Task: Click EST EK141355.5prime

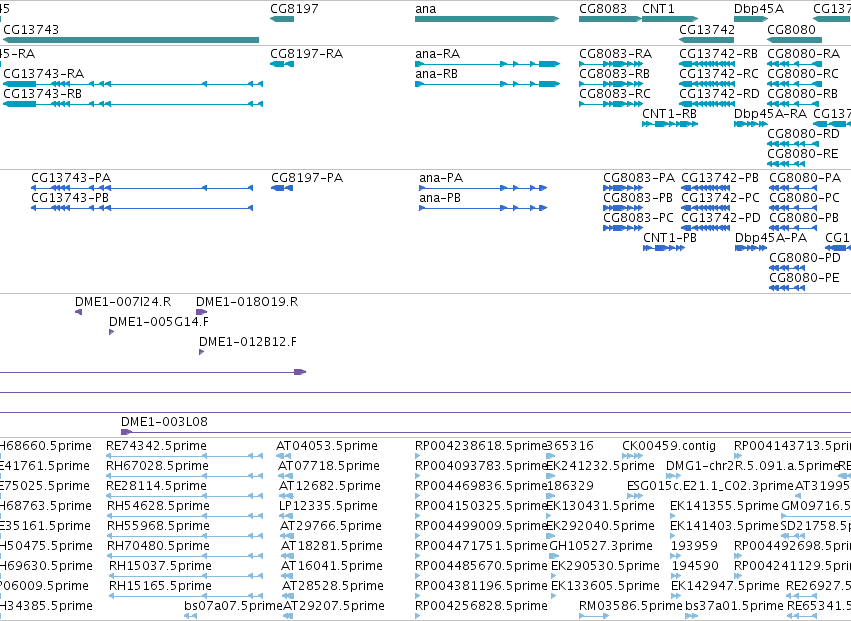Action: click(675, 517)
